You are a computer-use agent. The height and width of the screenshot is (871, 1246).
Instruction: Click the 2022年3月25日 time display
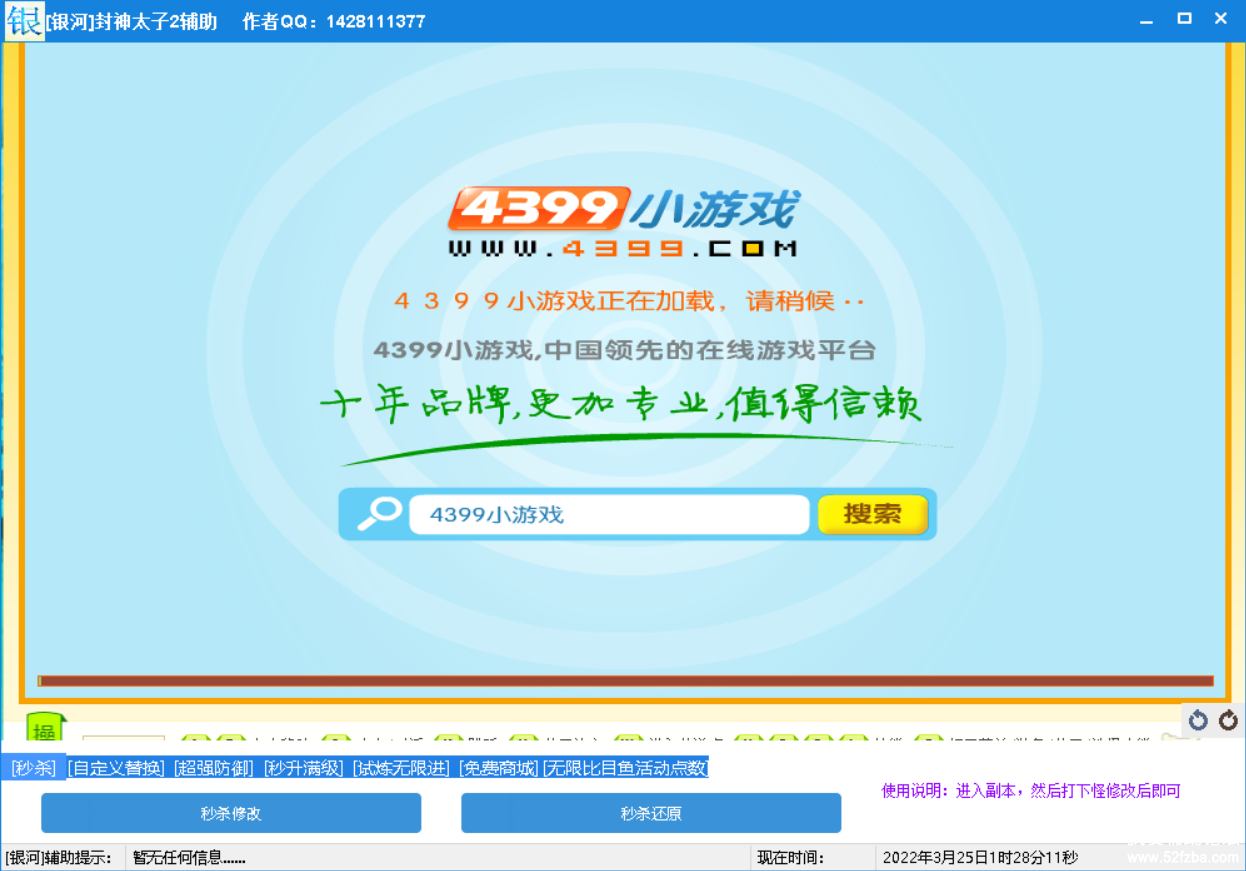980,857
